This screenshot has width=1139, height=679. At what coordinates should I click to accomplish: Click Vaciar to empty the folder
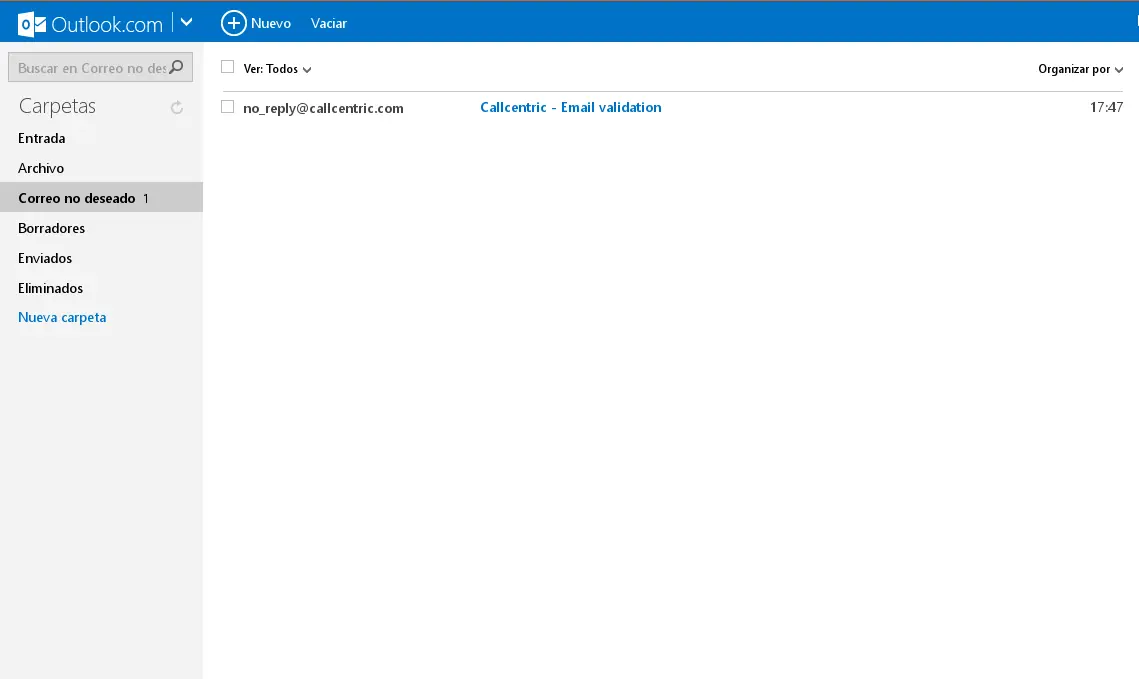click(328, 22)
